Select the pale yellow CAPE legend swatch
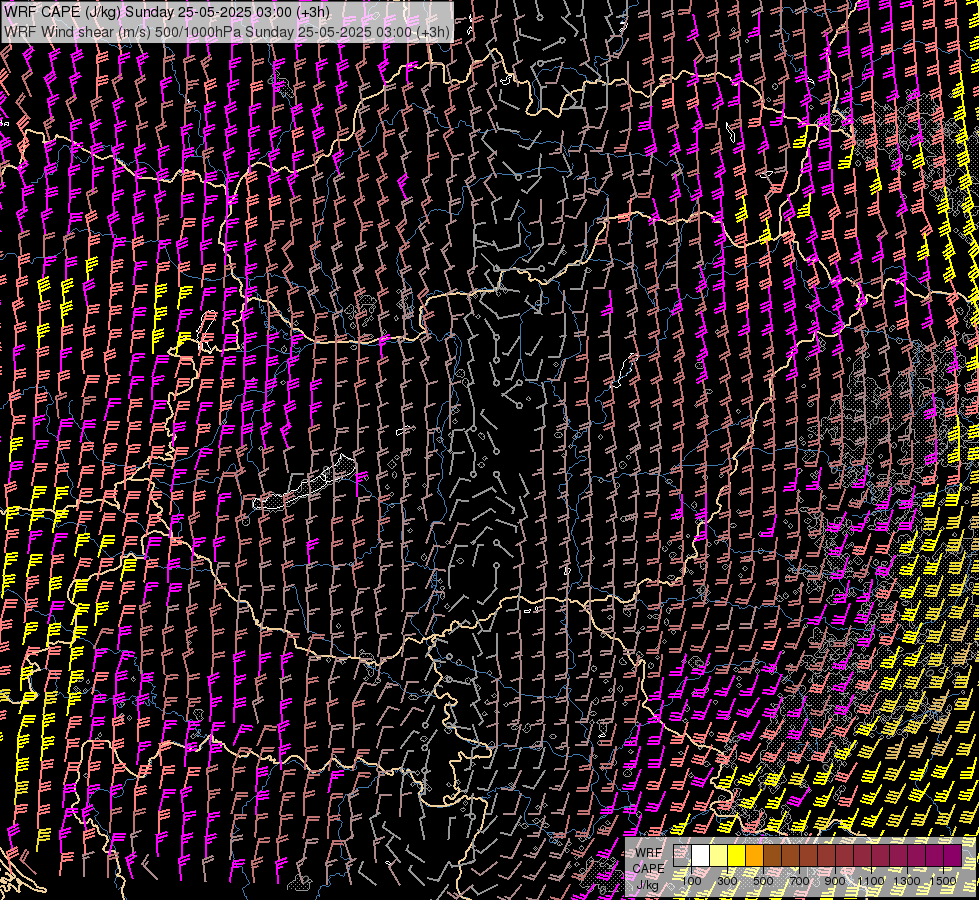This screenshot has height=900, width=979. click(719, 855)
